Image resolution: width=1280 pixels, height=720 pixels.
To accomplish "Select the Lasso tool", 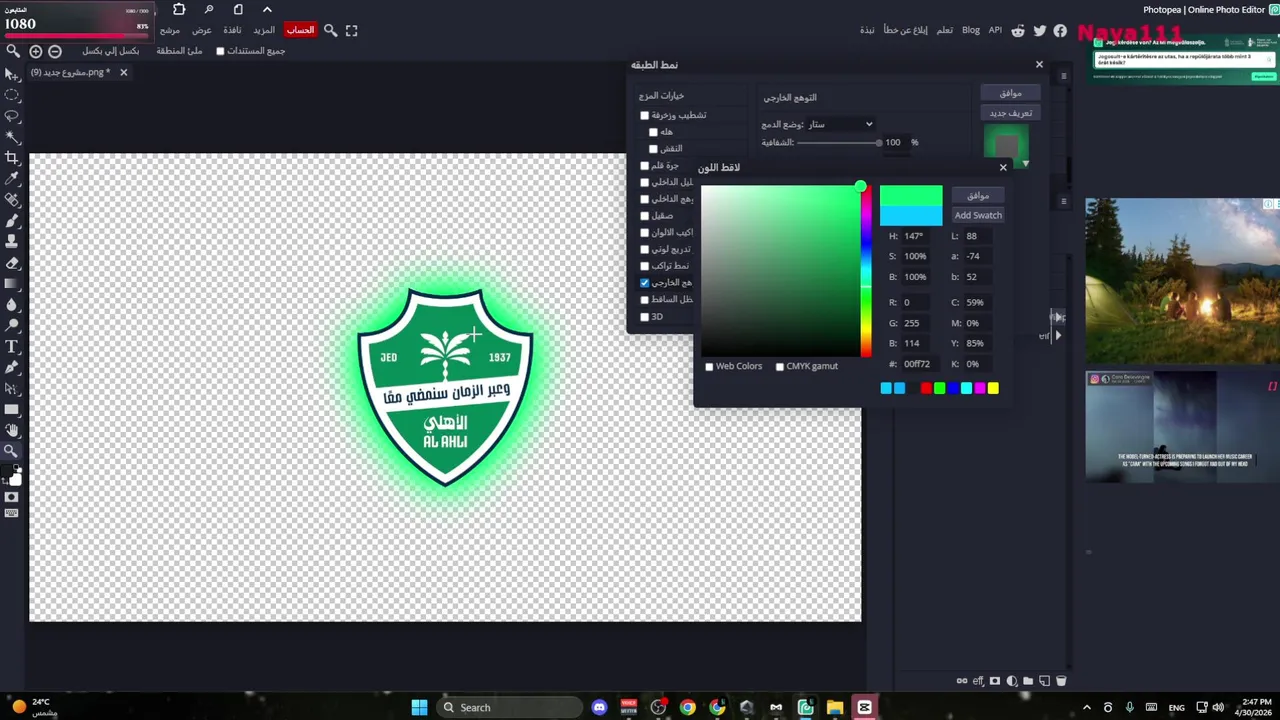I will (x=12, y=116).
